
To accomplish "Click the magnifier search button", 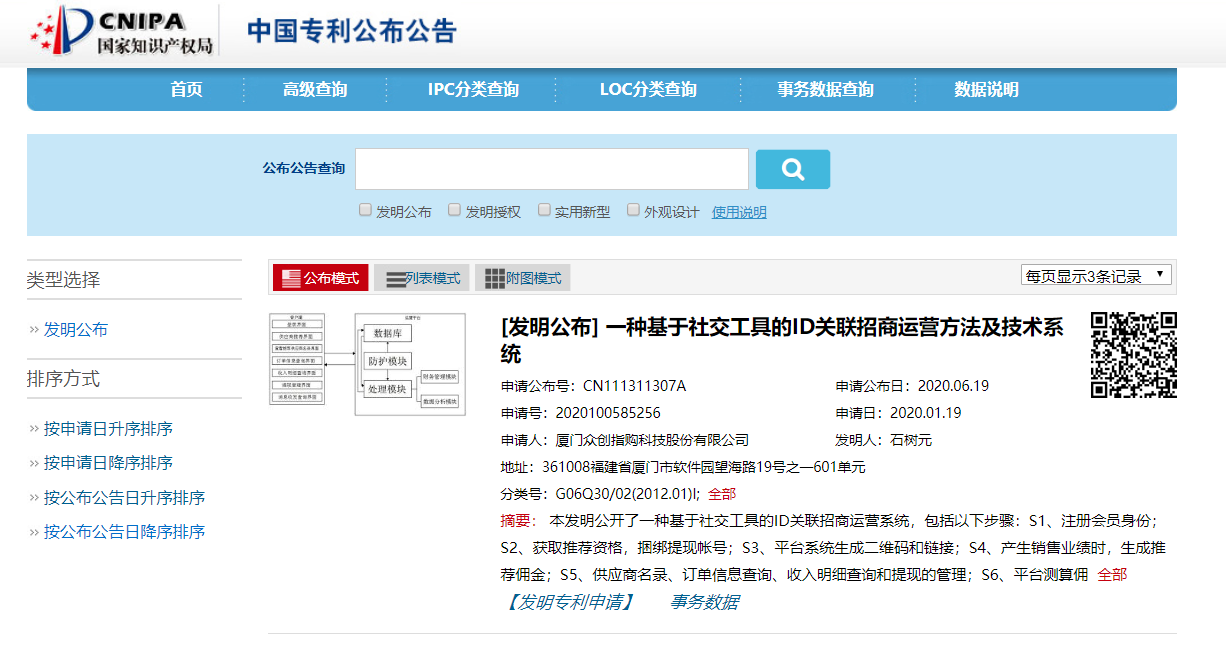I will (792, 169).
